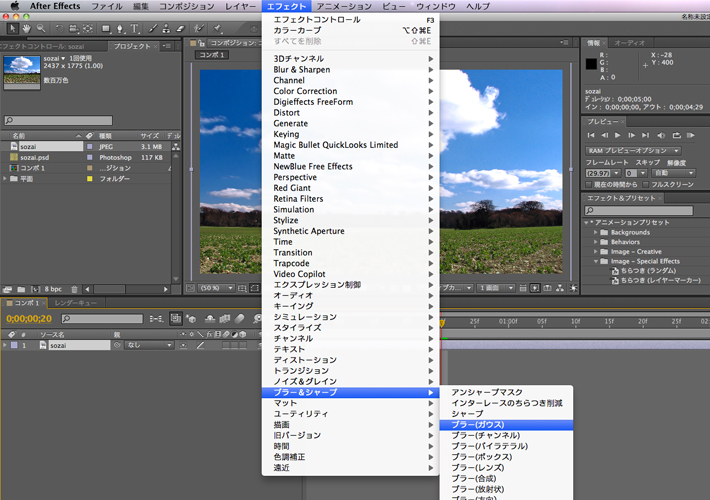710x500 pixels.
Task: Select the Zoom magnifier tool
Action: [41, 29]
